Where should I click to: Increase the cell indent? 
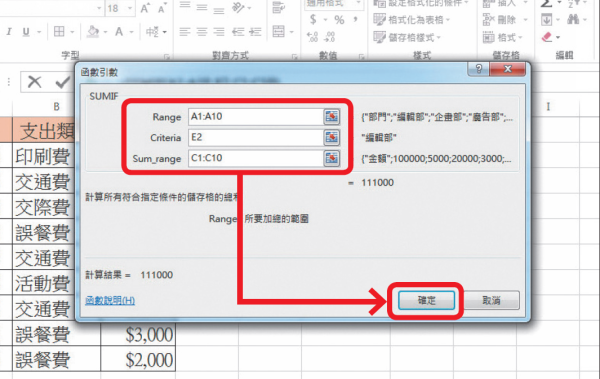tap(255, 32)
